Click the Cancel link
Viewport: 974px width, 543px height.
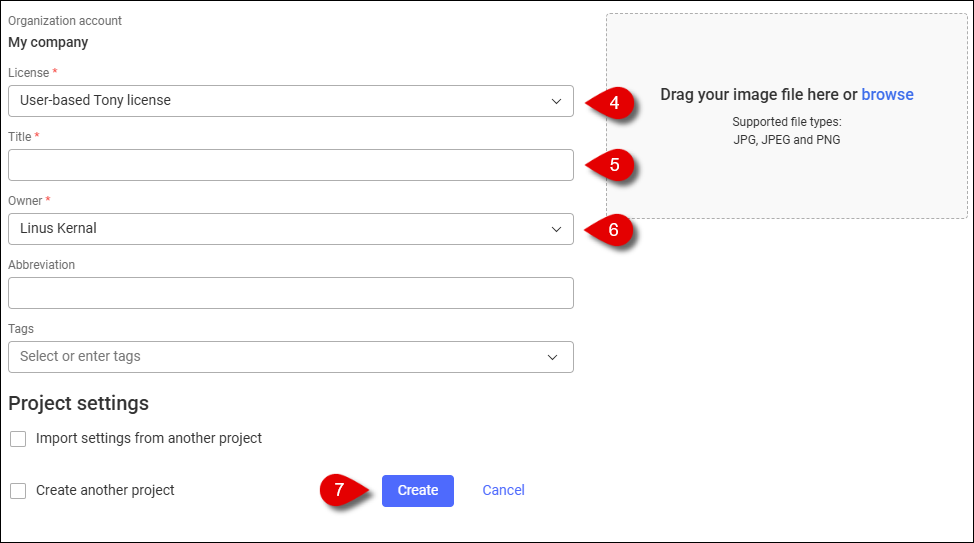point(503,490)
